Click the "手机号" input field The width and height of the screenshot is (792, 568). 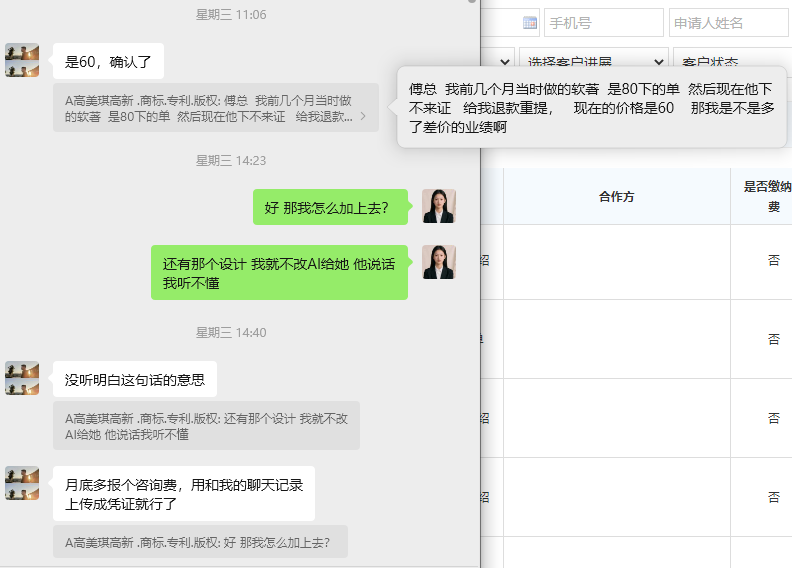(x=603, y=23)
